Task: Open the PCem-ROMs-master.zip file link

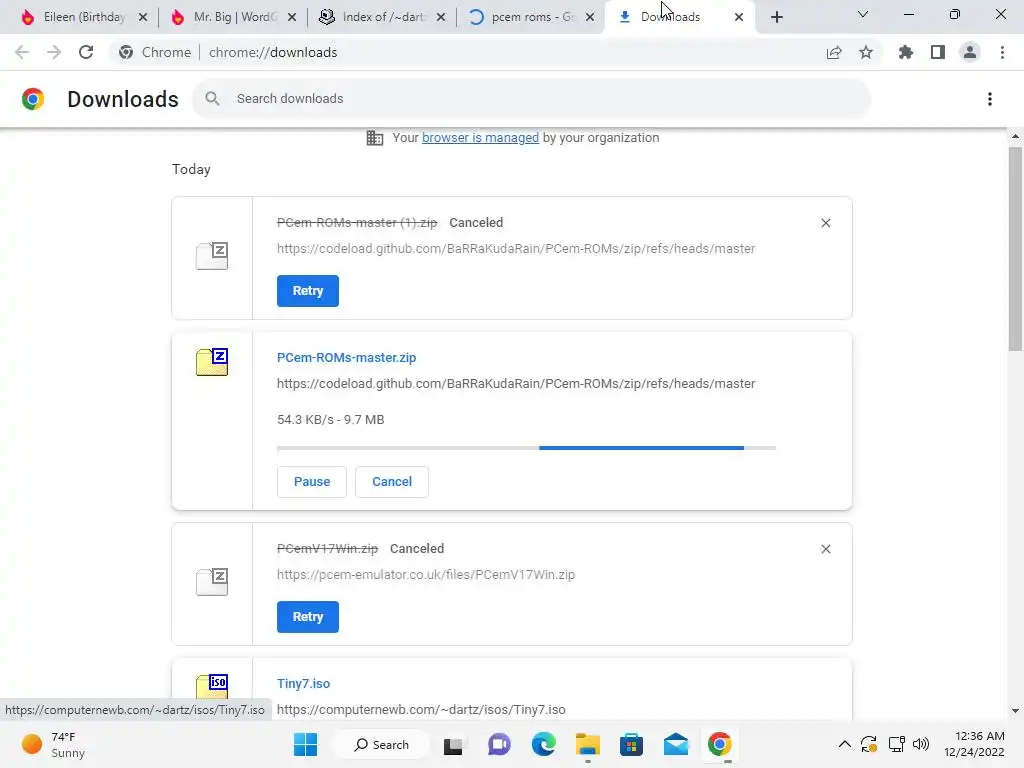Action: 346,358
